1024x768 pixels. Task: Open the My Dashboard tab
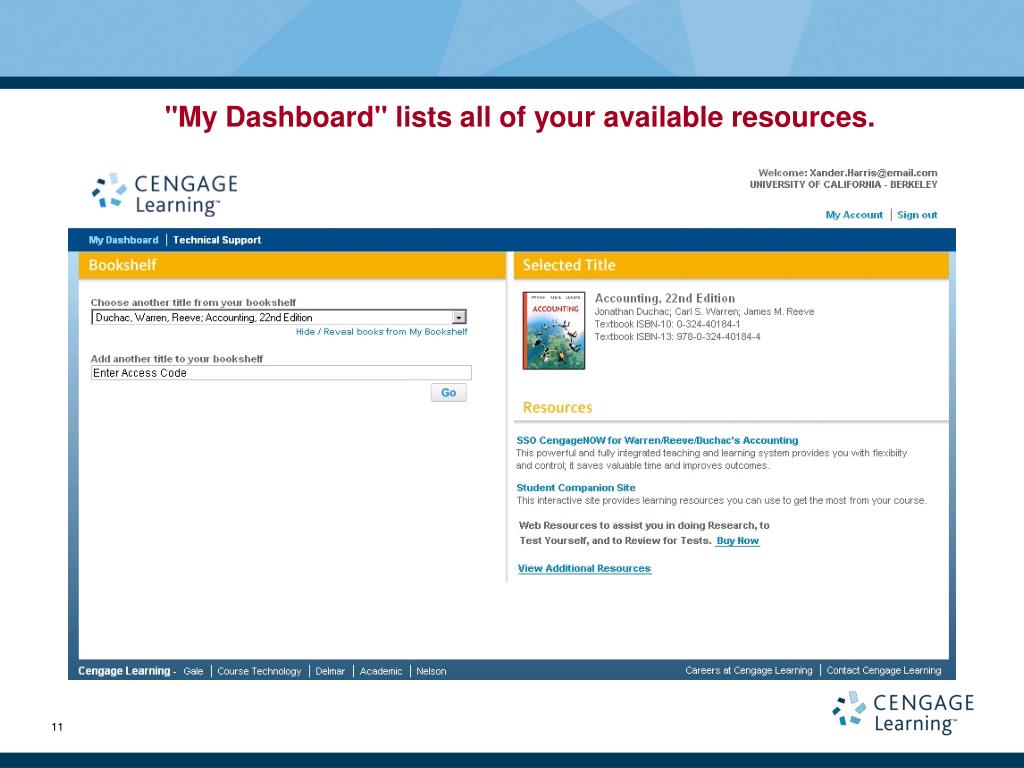coord(123,240)
